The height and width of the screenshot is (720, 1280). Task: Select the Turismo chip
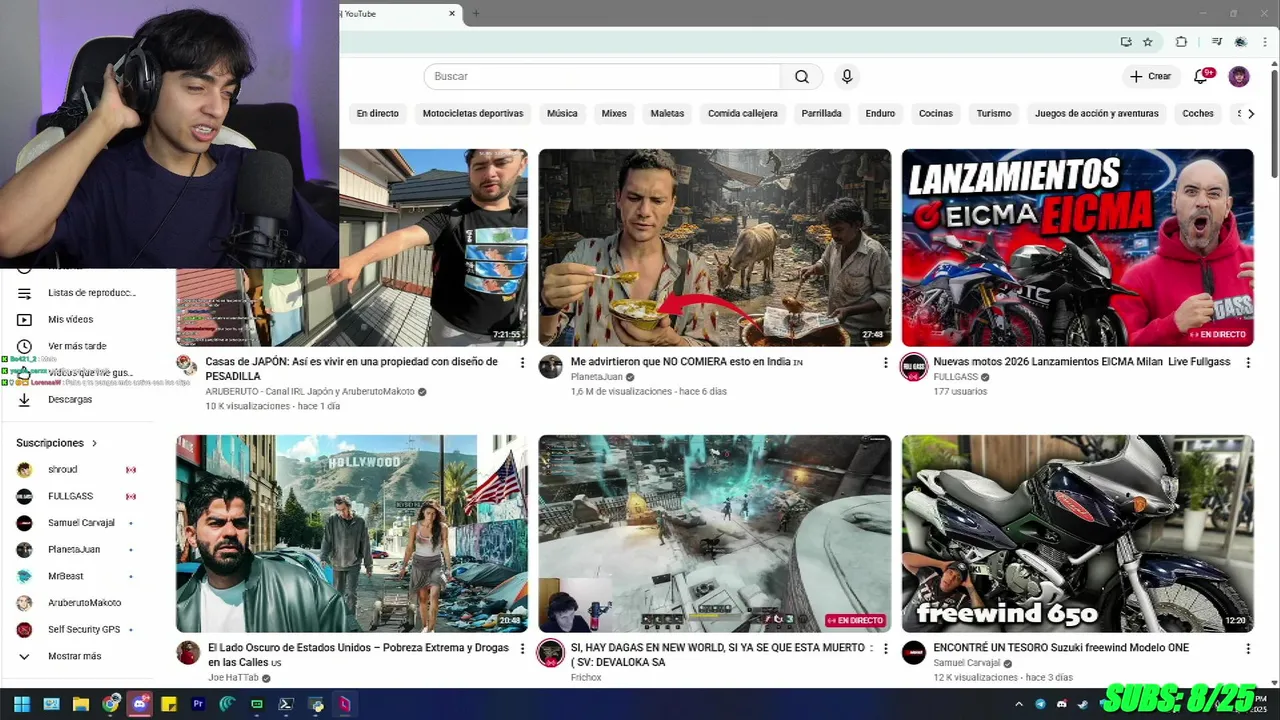pyautogui.click(x=994, y=114)
